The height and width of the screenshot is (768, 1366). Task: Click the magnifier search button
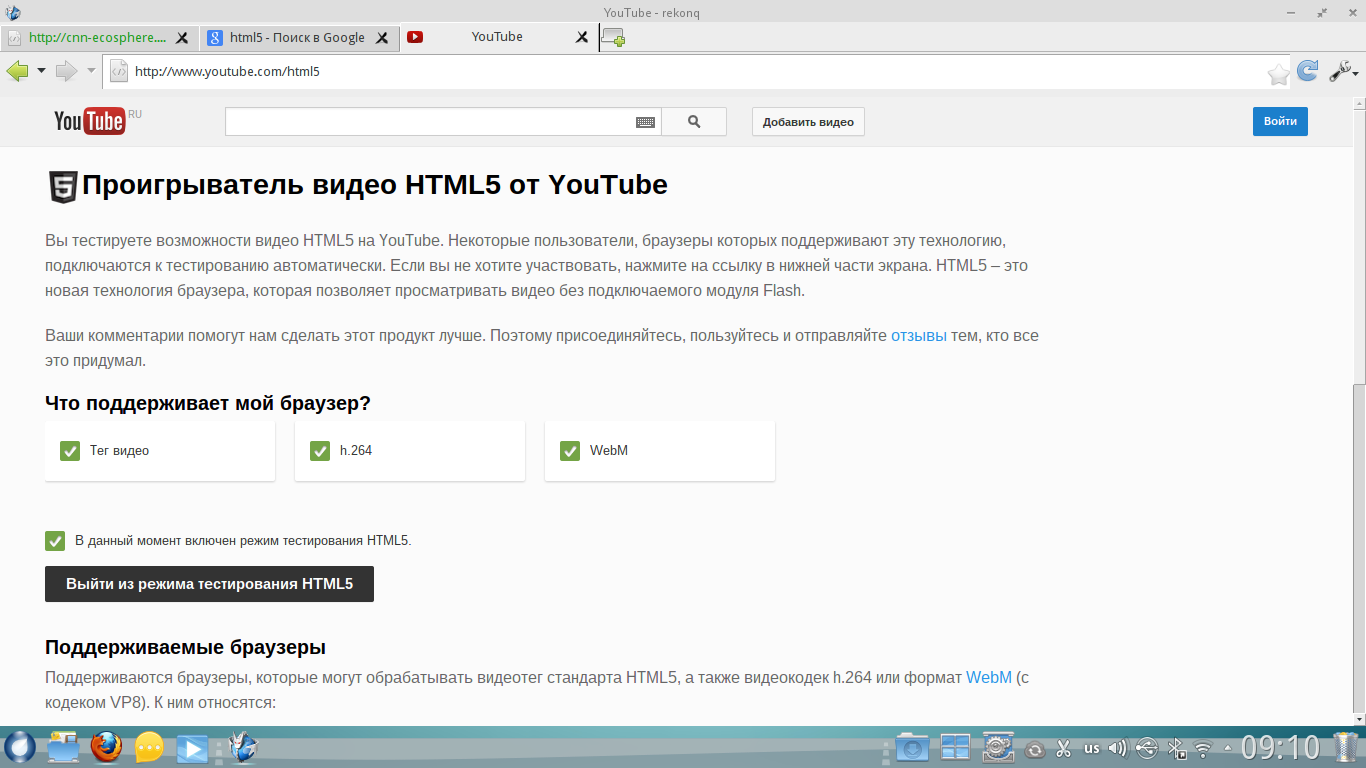(694, 122)
